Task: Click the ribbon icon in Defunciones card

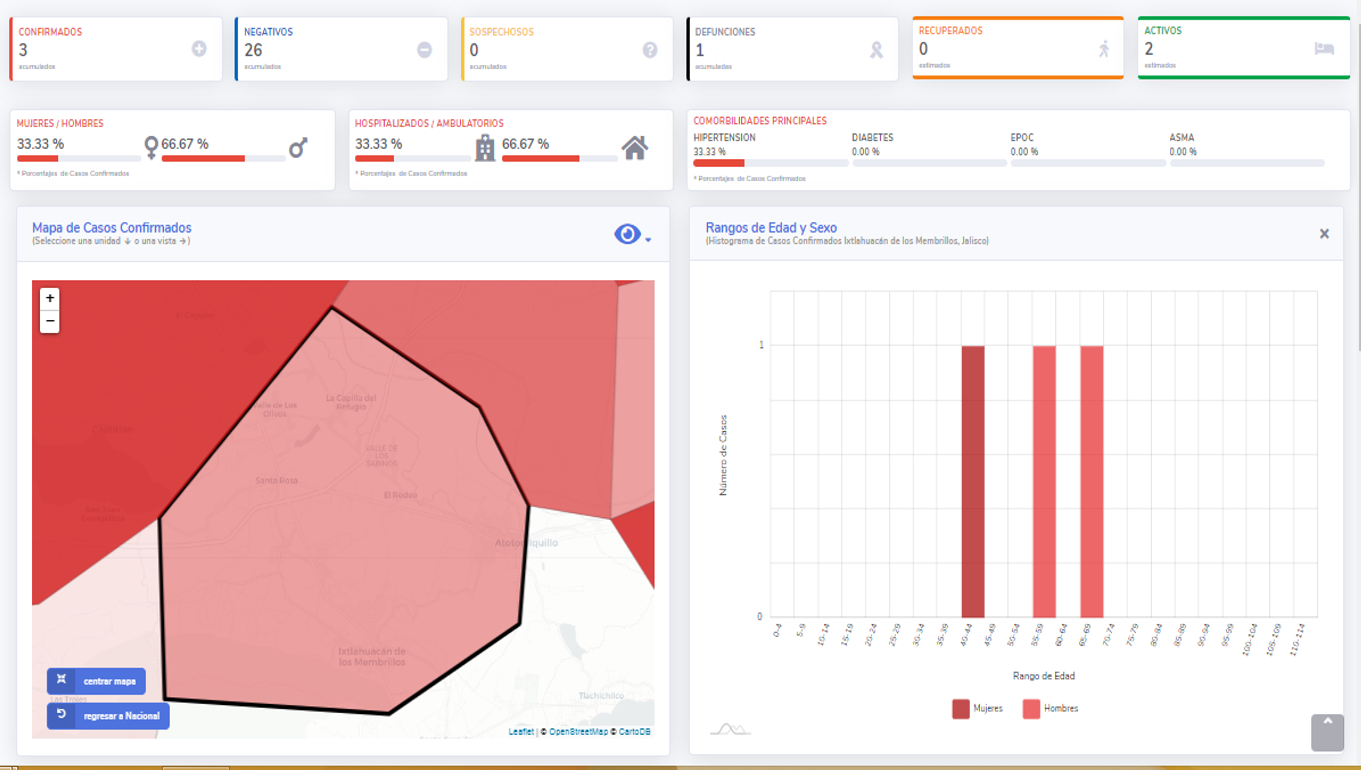Action: point(876,50)
